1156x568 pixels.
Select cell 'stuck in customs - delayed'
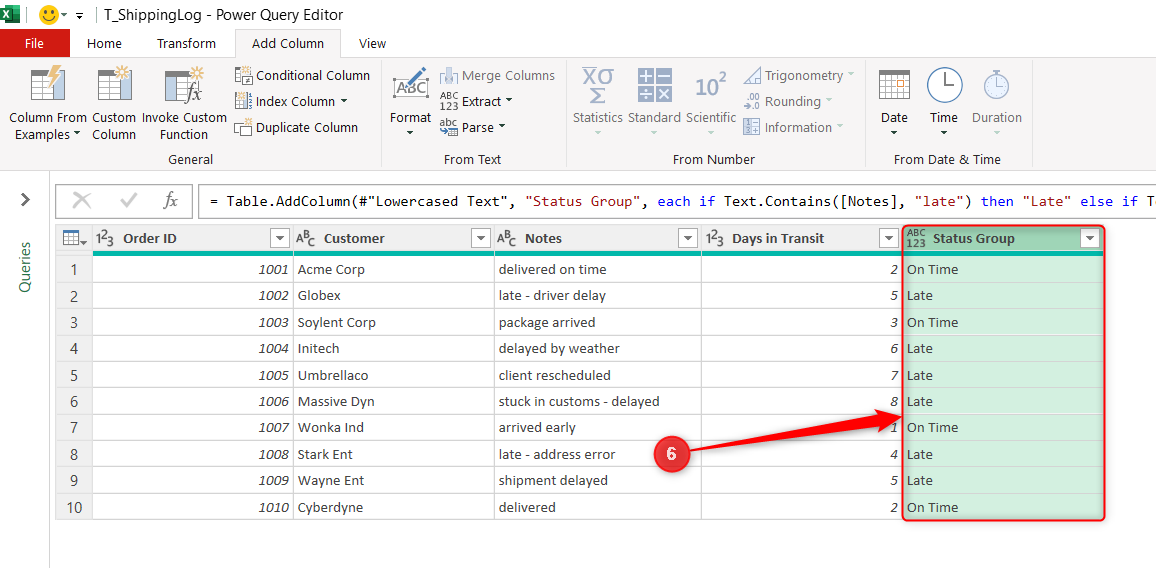(598, 401)
